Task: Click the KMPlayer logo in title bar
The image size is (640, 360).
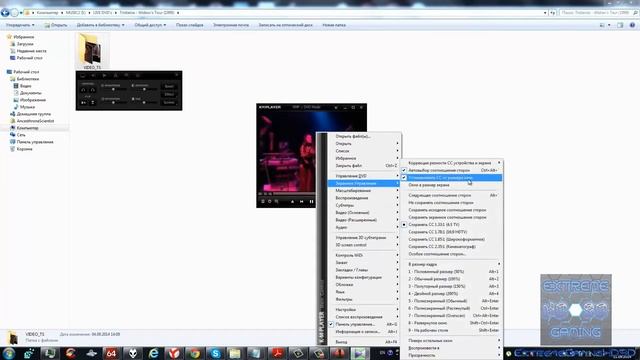Action: [x=270, y=107]
